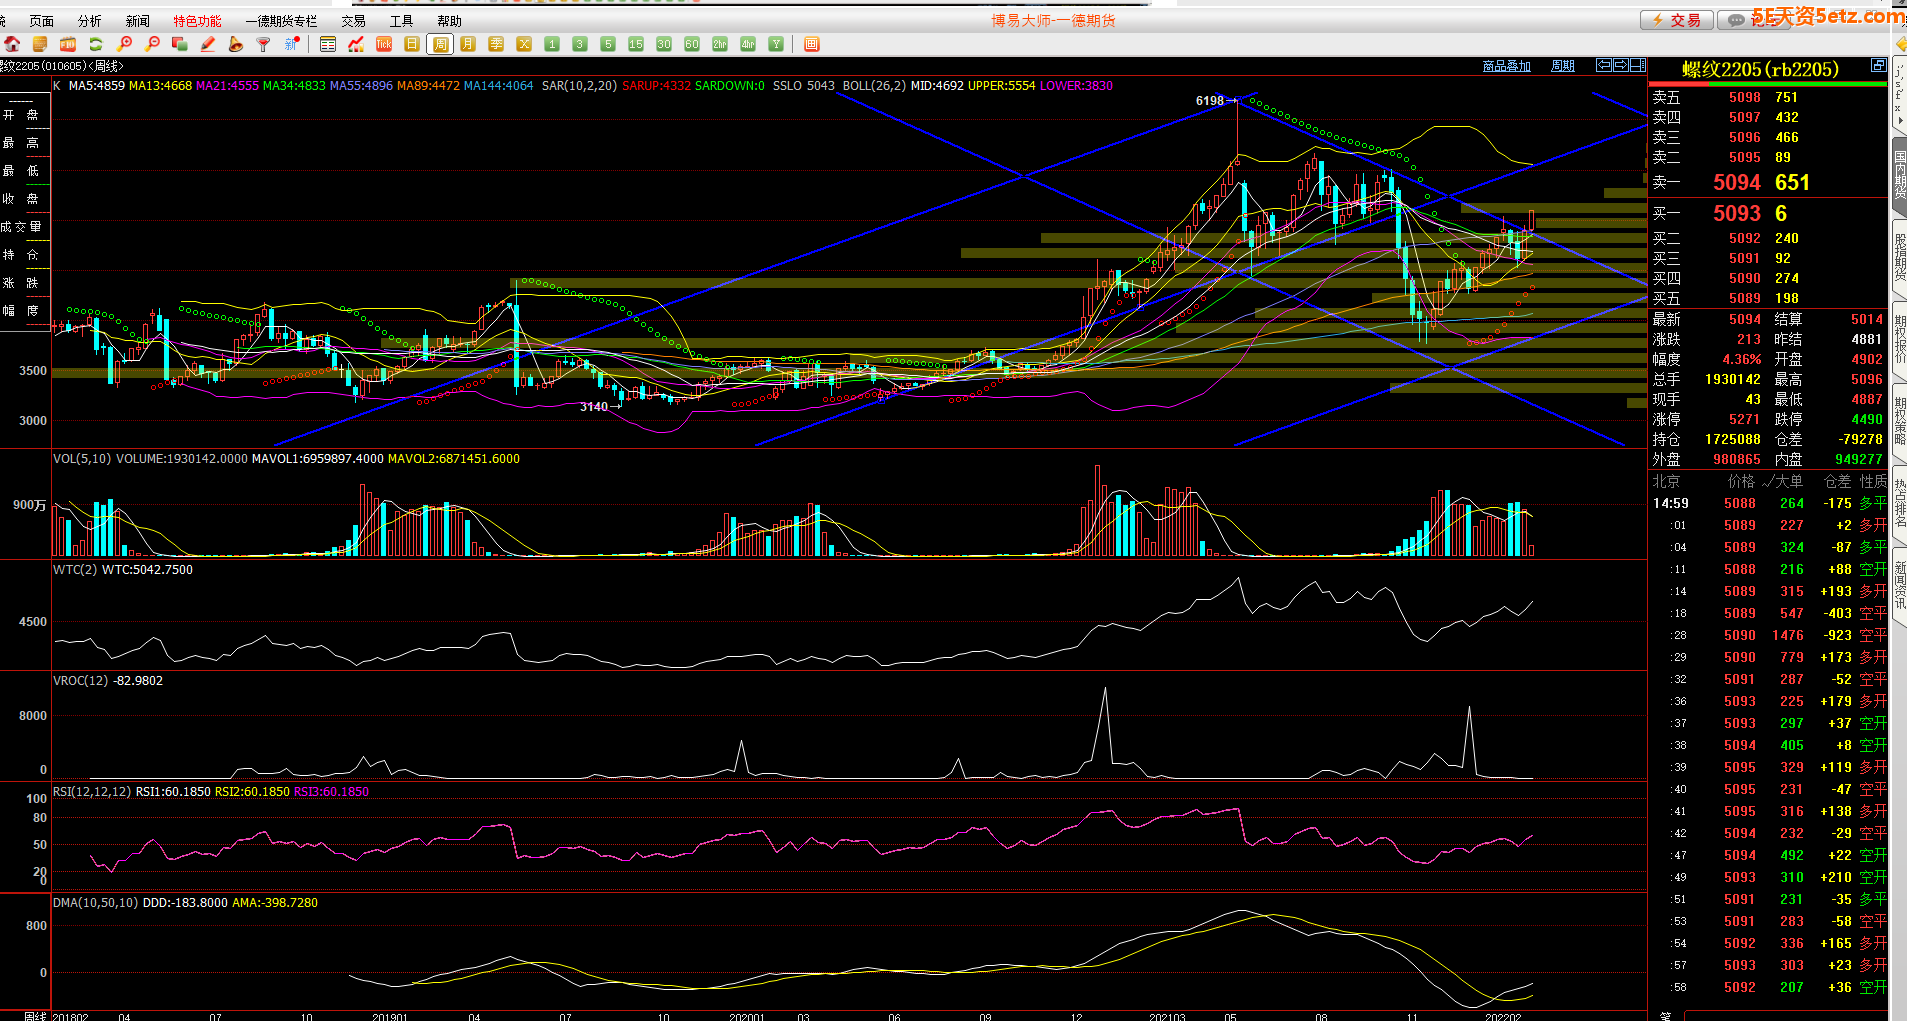Select the red pencil drawing tool

pyautogui.click(x=208, y=44)
